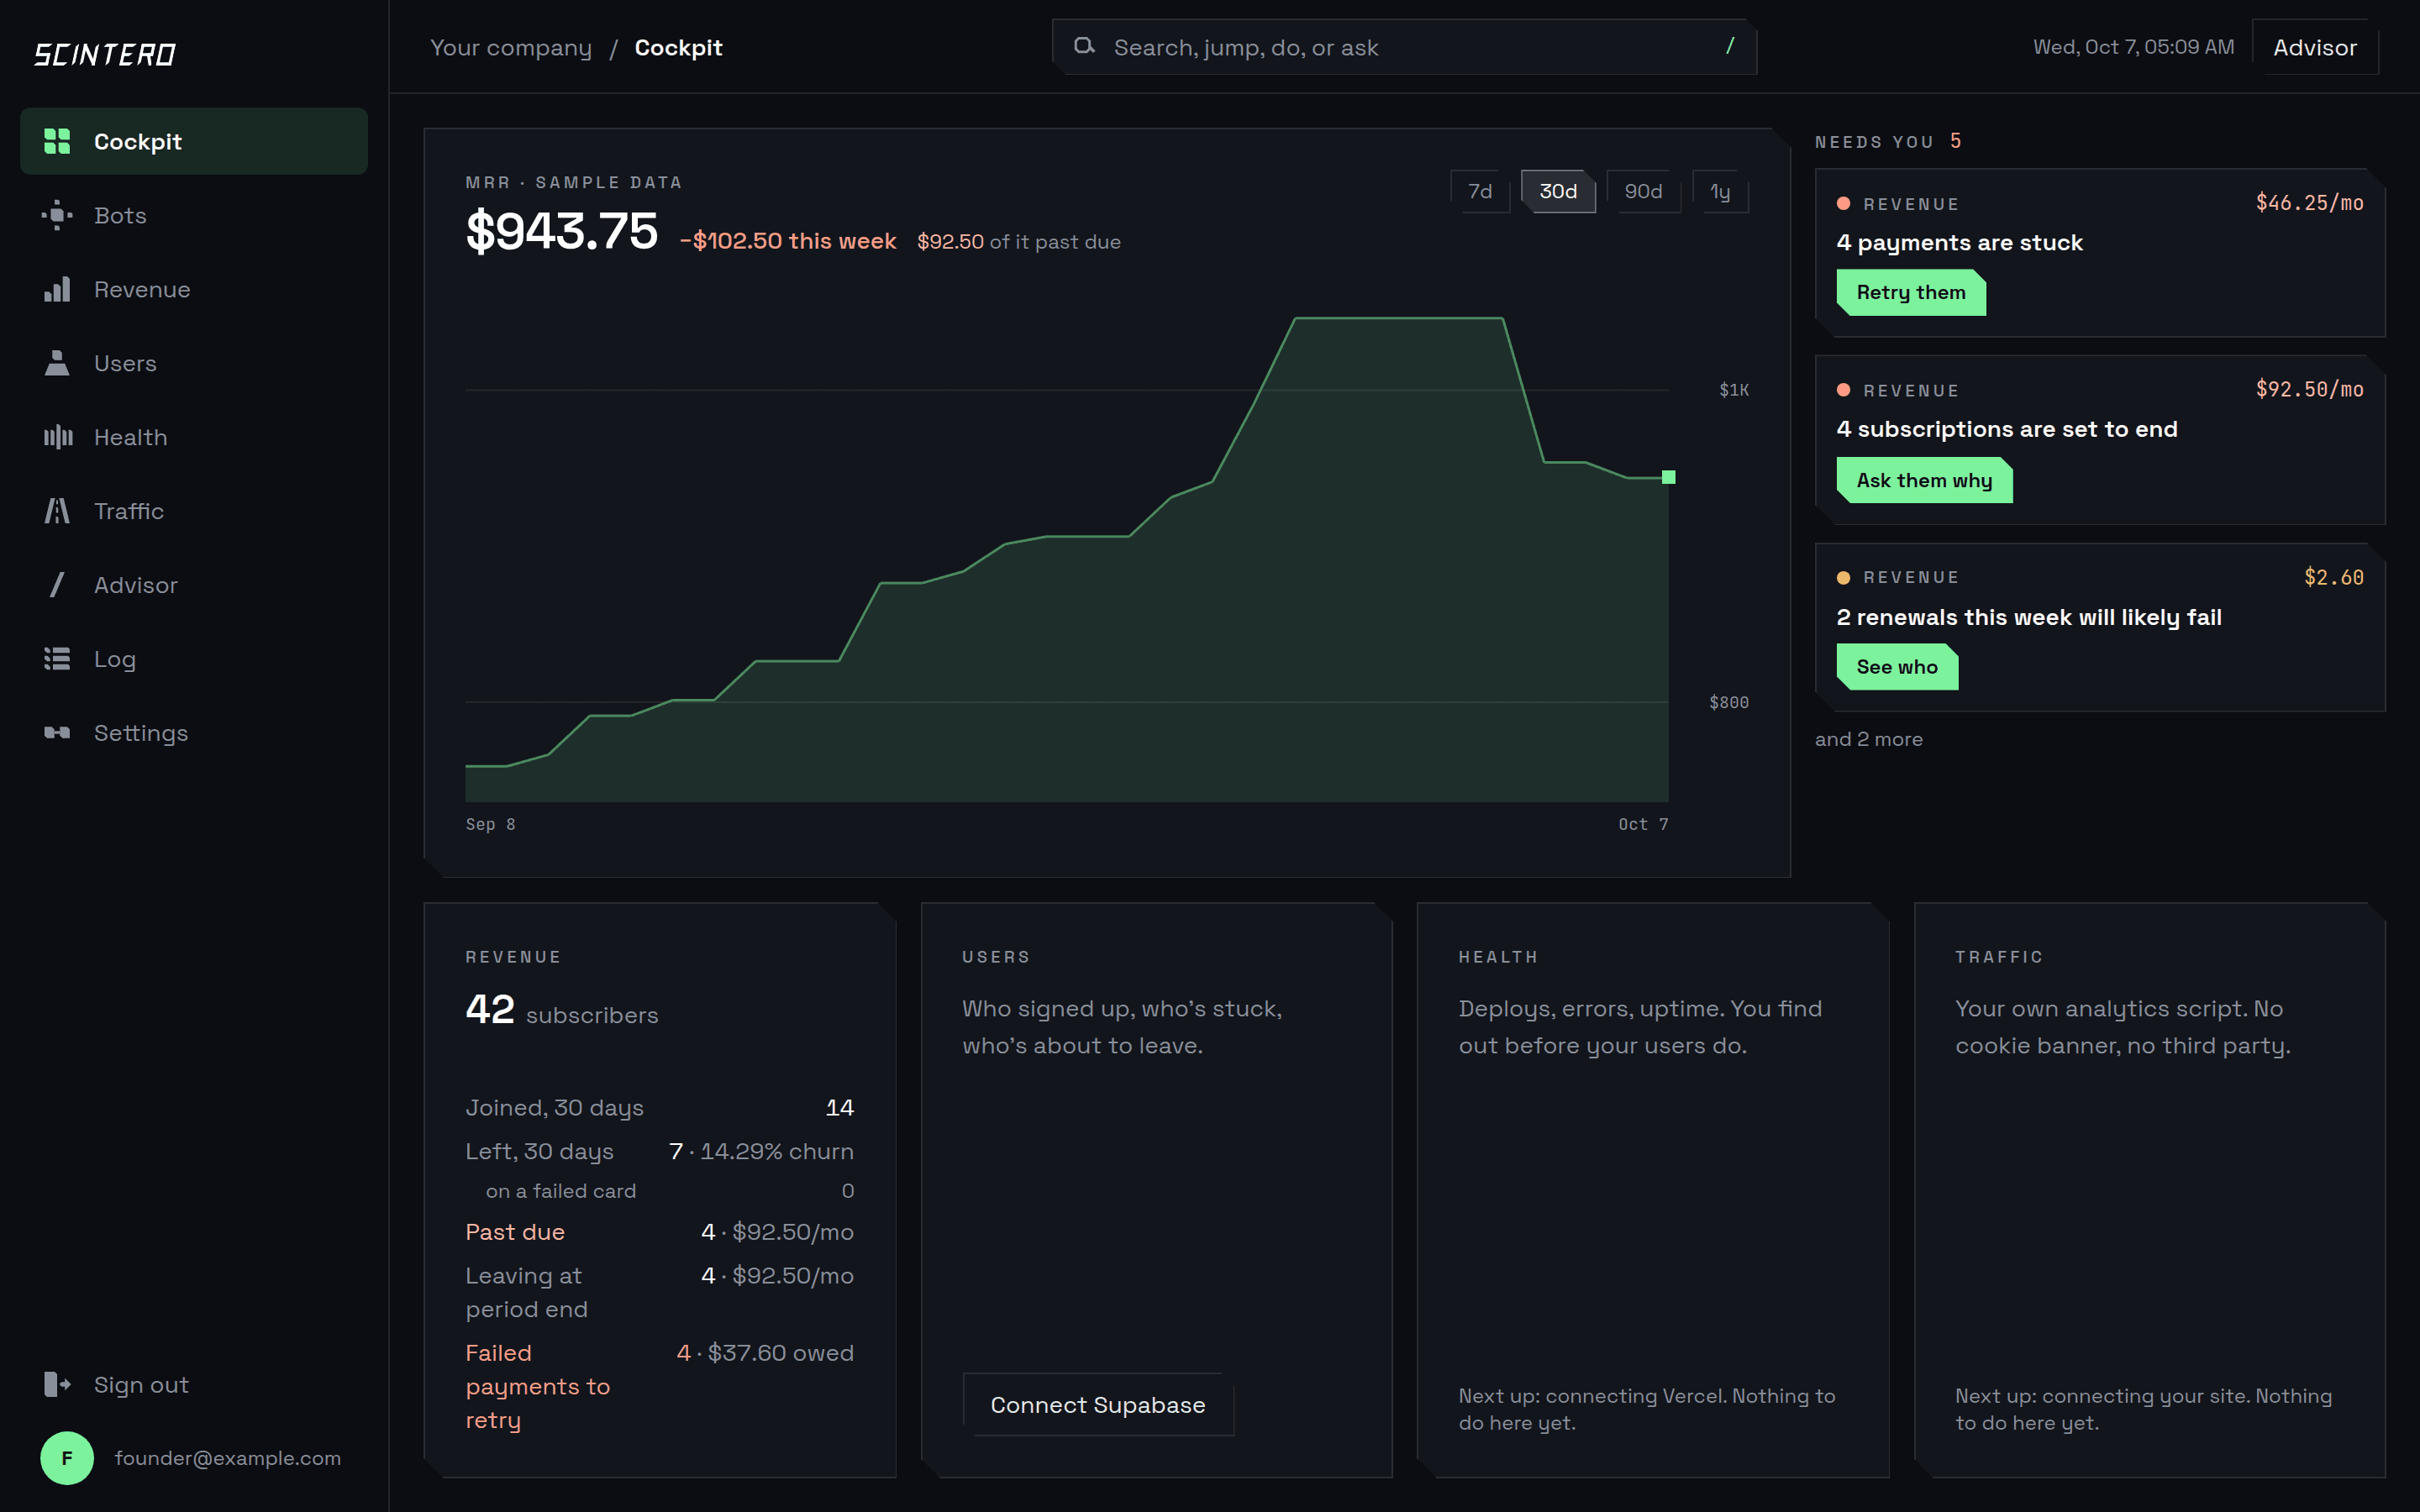Open the Advisor button in top bar
The image size is (2420, 1512).
2315,47
